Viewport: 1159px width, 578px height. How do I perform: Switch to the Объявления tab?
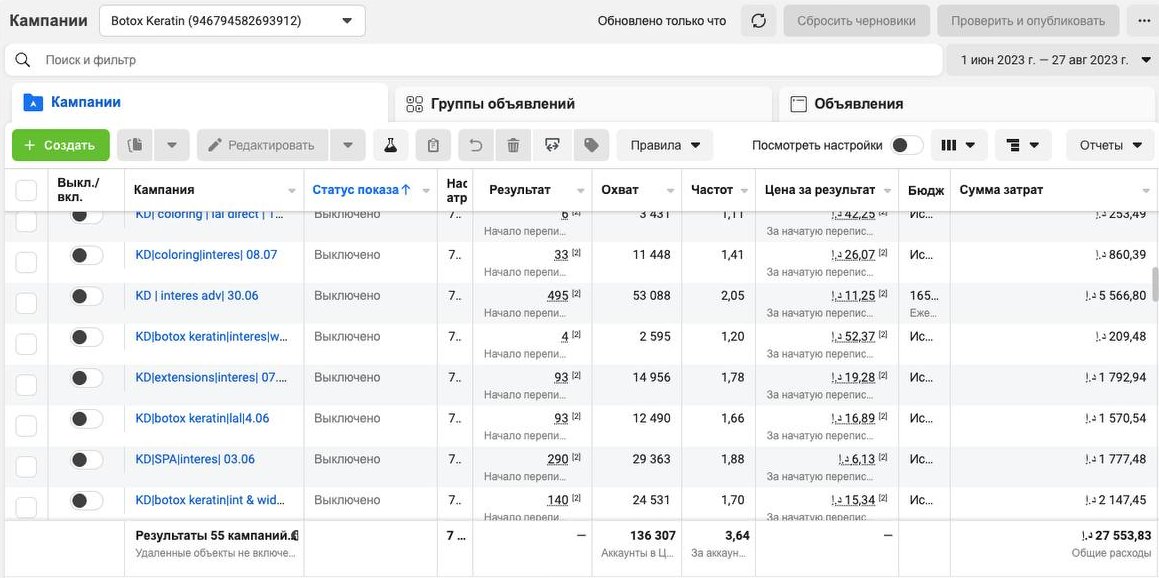969,104
